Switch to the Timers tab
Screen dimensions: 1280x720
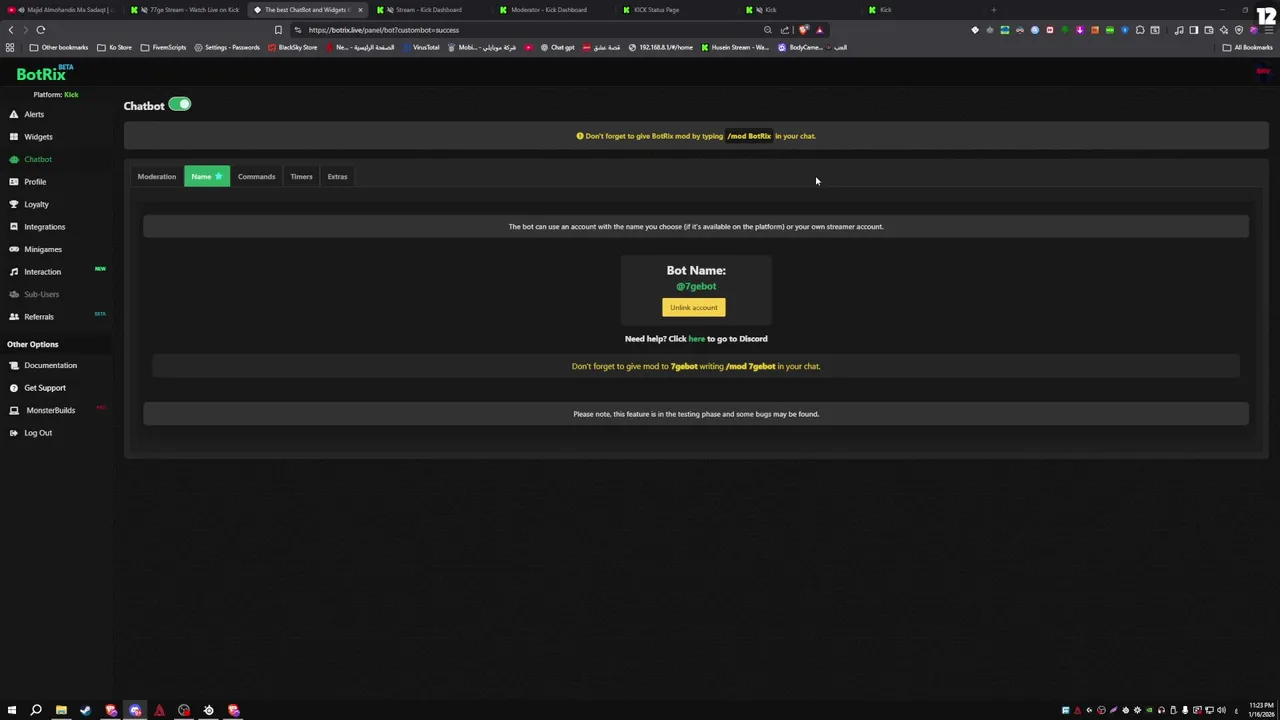point(301,177)
